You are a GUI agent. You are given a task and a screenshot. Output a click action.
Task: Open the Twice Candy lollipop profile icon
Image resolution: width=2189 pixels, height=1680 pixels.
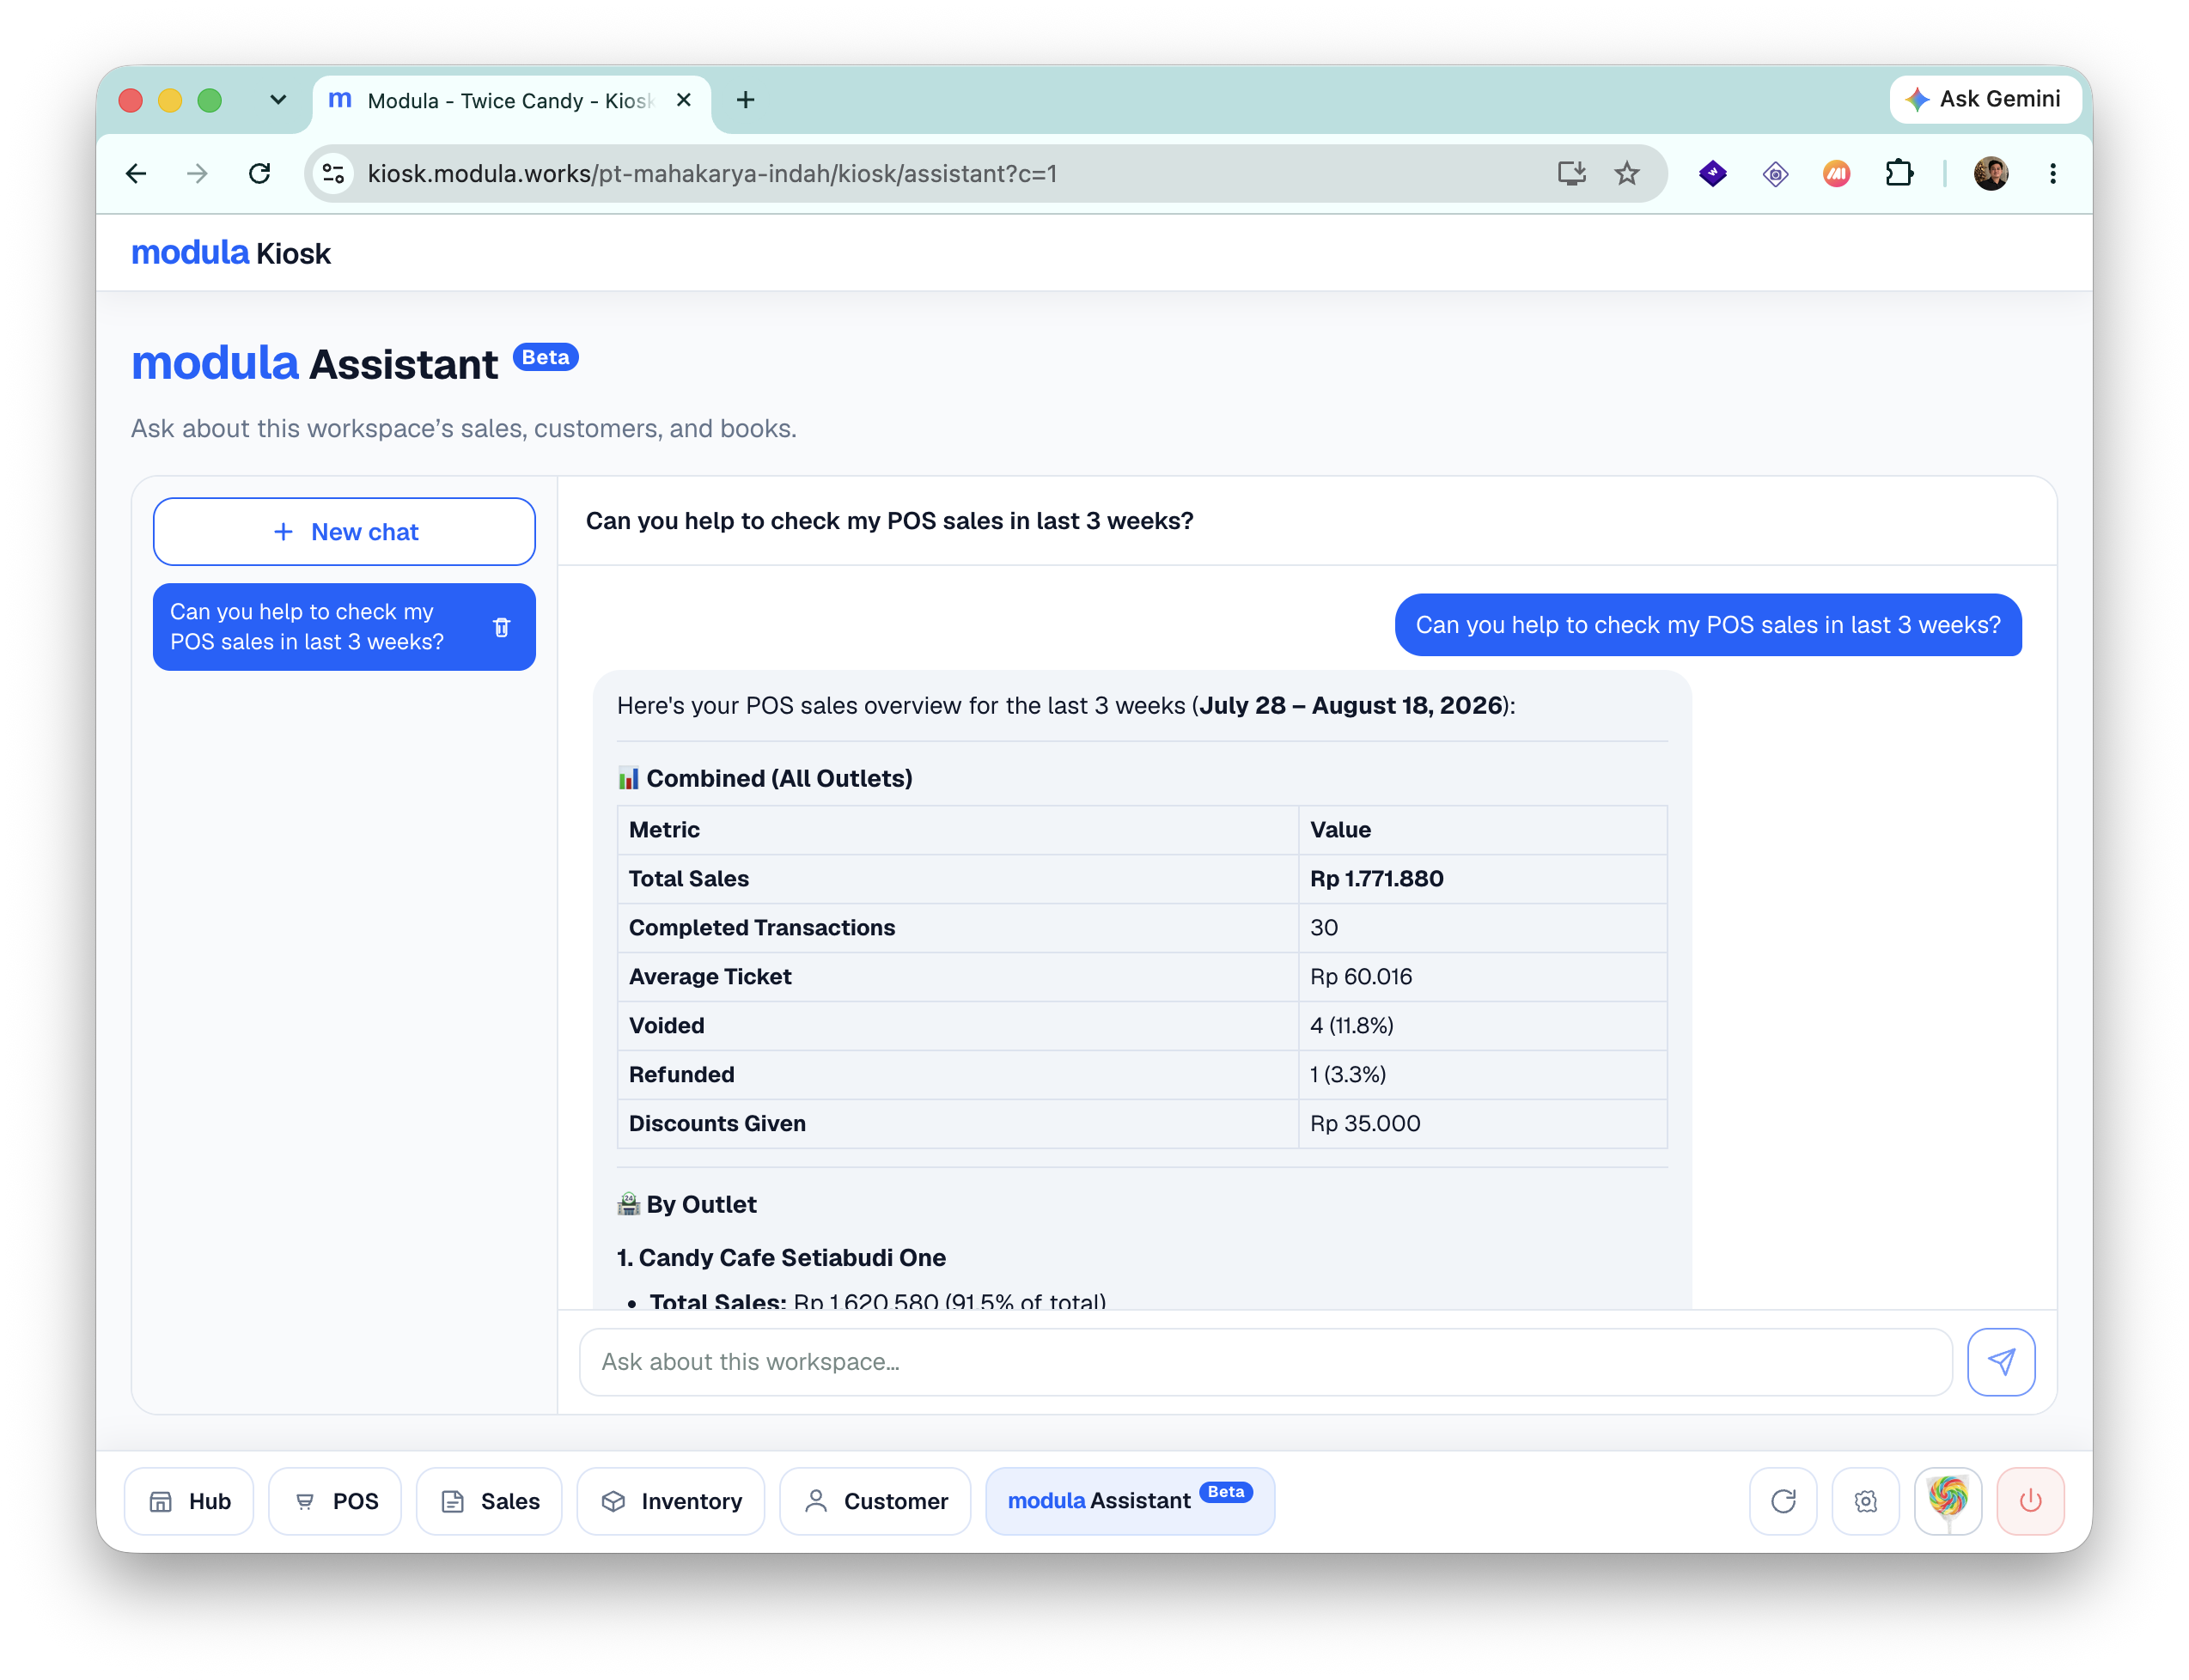(1947, 1500)
